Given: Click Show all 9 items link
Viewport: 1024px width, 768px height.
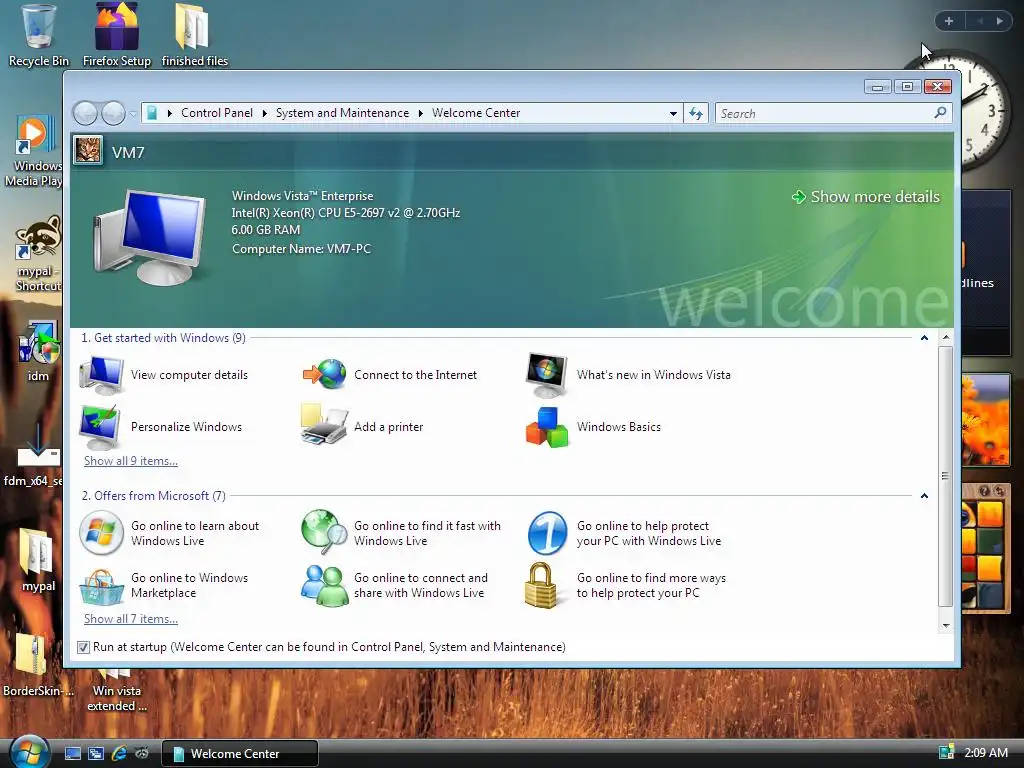Looking at the screenshot, I should pos(131,460).
